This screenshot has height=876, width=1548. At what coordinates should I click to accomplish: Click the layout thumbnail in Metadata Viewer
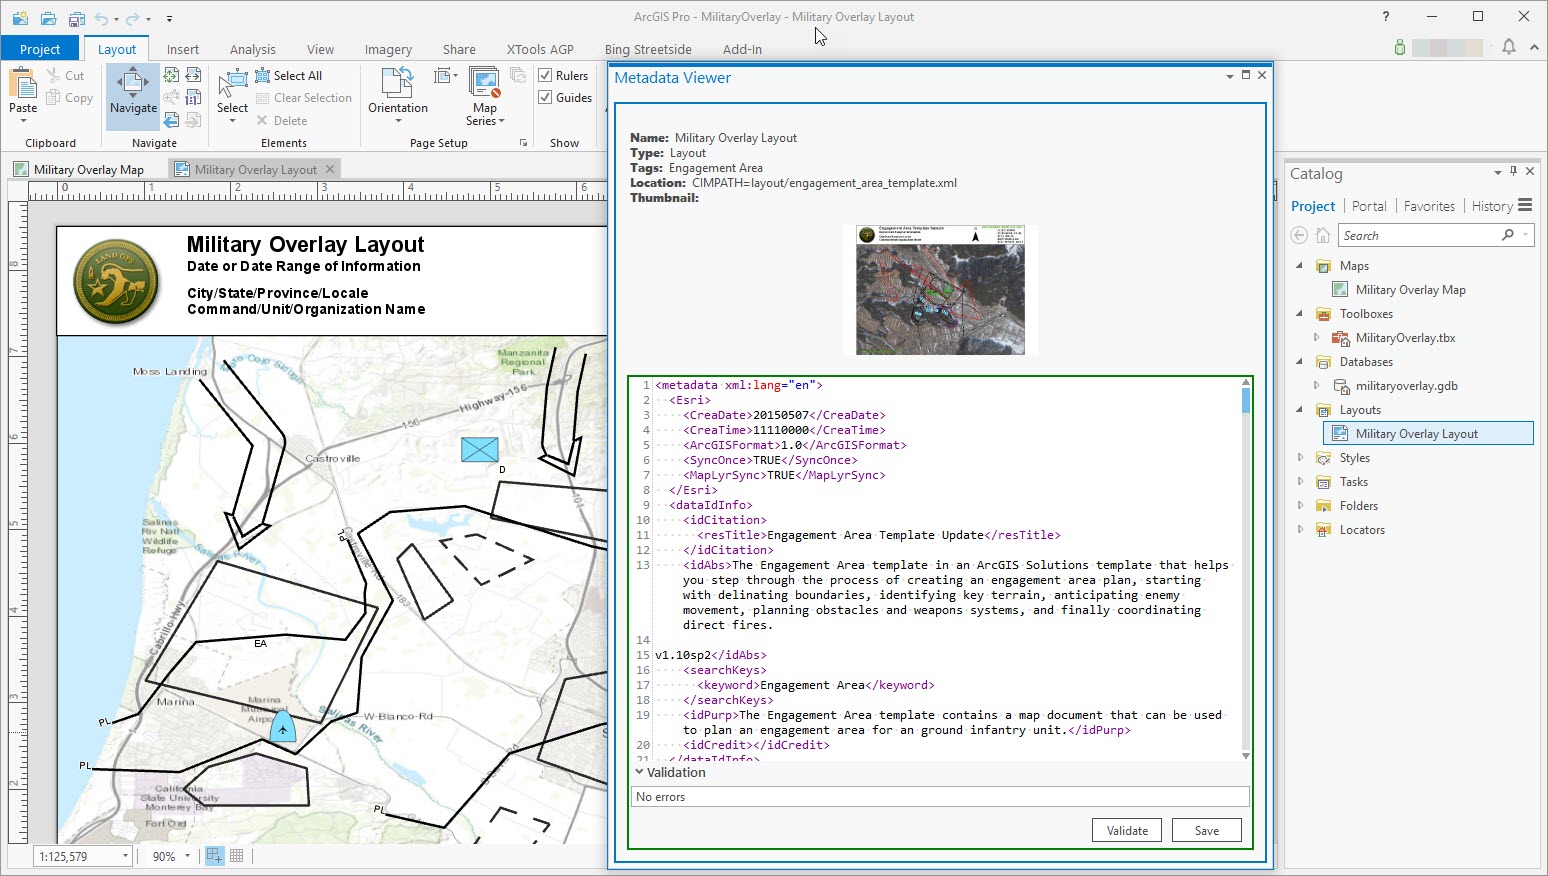pyautogui.click(x=942, y=289)
